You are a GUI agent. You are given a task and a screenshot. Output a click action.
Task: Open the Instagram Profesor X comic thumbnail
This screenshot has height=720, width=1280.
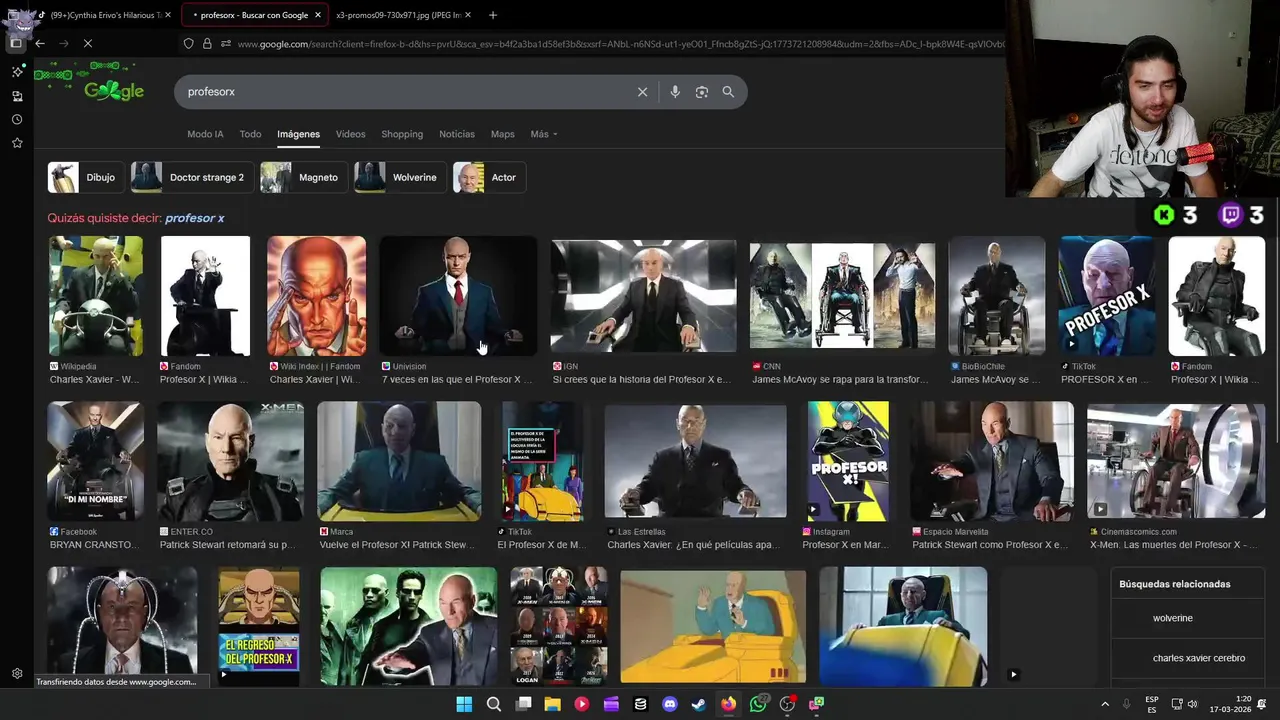click(848, 461)
